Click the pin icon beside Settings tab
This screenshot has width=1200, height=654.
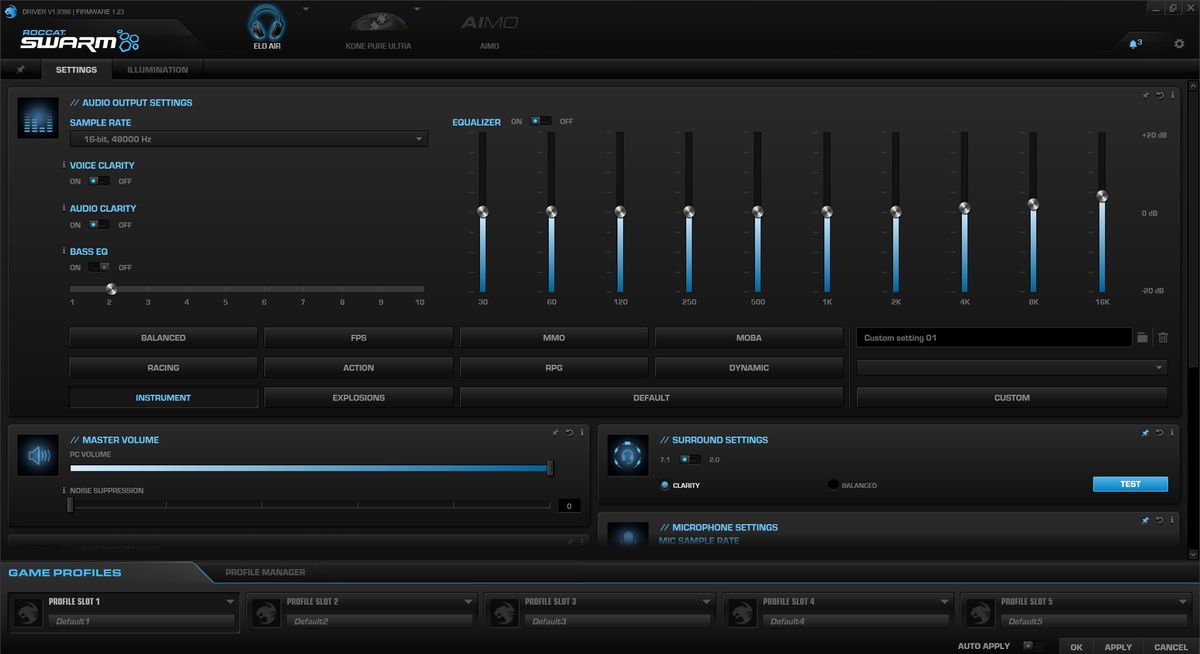20,70
